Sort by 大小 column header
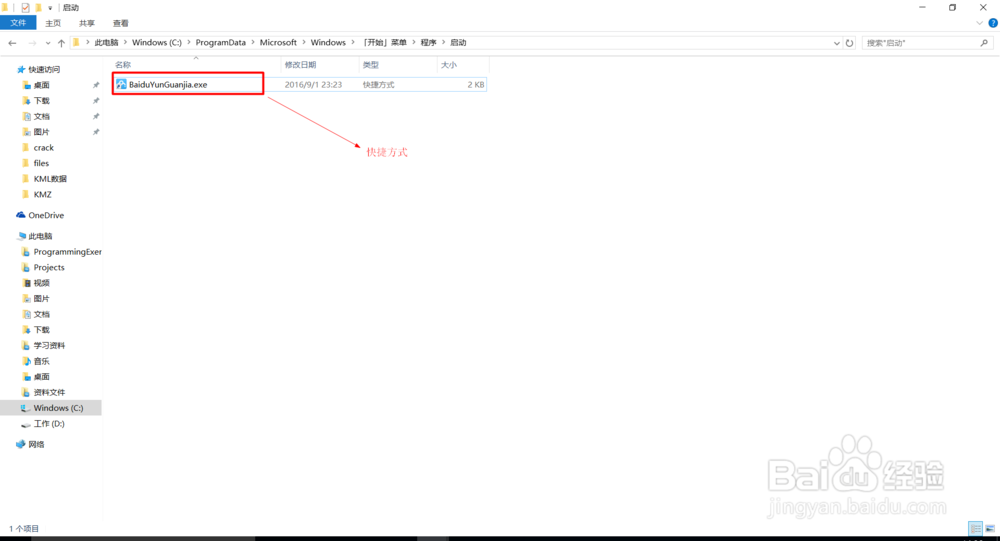Image resolution: width=1000 pixels, height=541 pixels. point(449,65)
